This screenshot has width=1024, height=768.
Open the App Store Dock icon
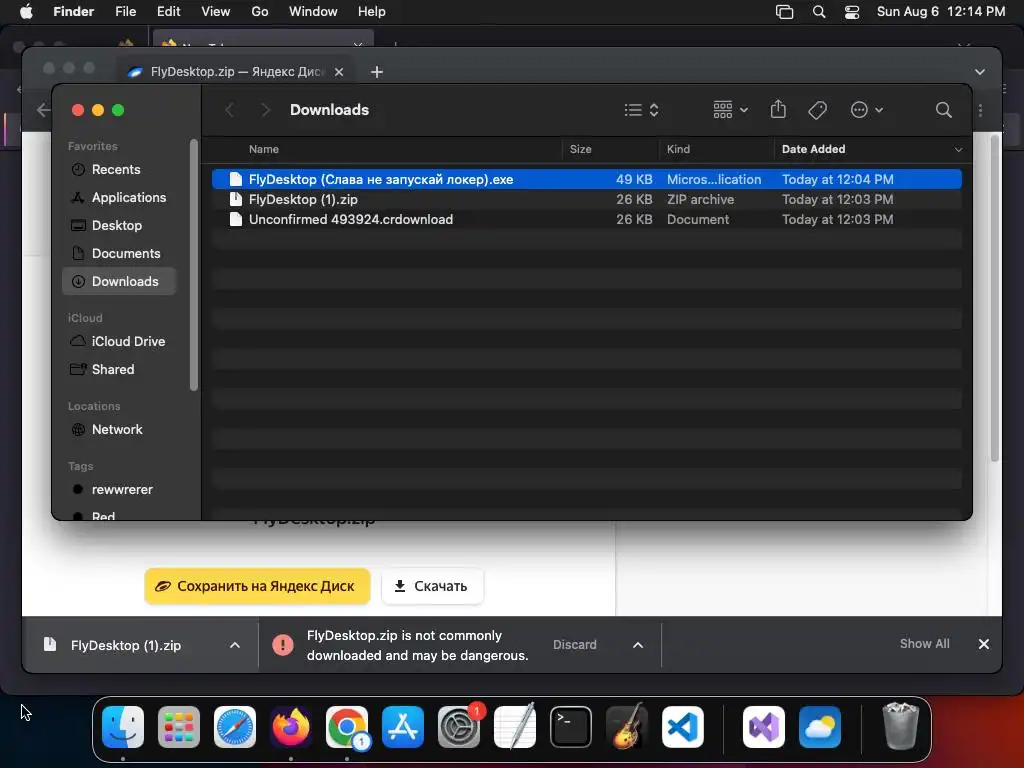point(402,727)
